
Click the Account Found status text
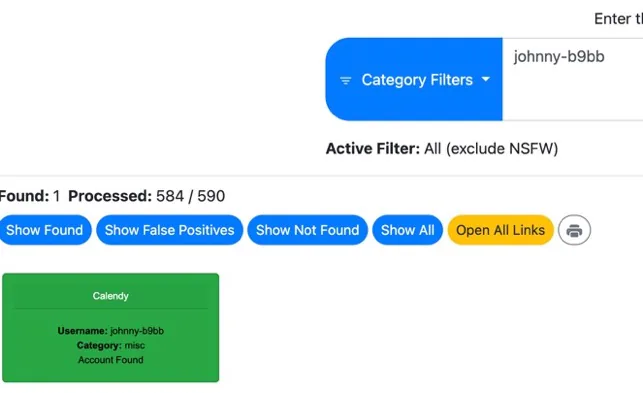coord(111,360)
